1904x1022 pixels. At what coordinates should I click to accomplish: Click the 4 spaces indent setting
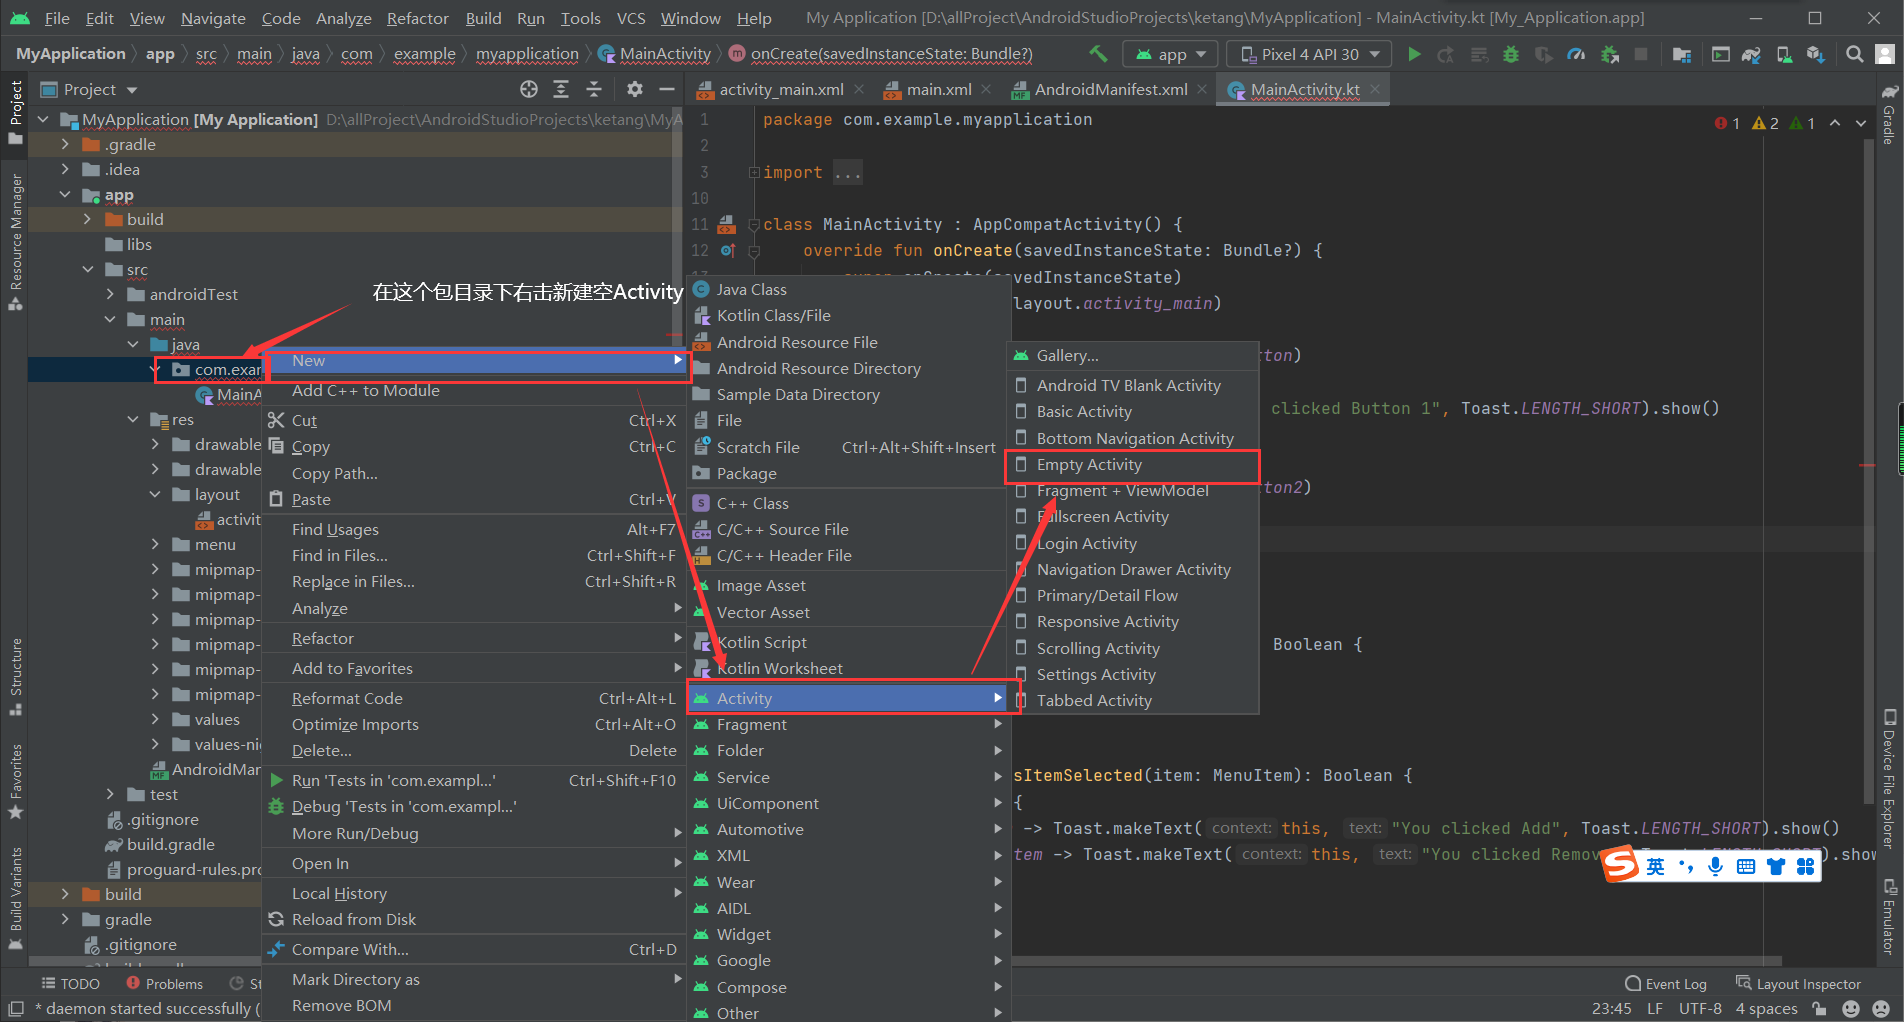[1766, 1009]
